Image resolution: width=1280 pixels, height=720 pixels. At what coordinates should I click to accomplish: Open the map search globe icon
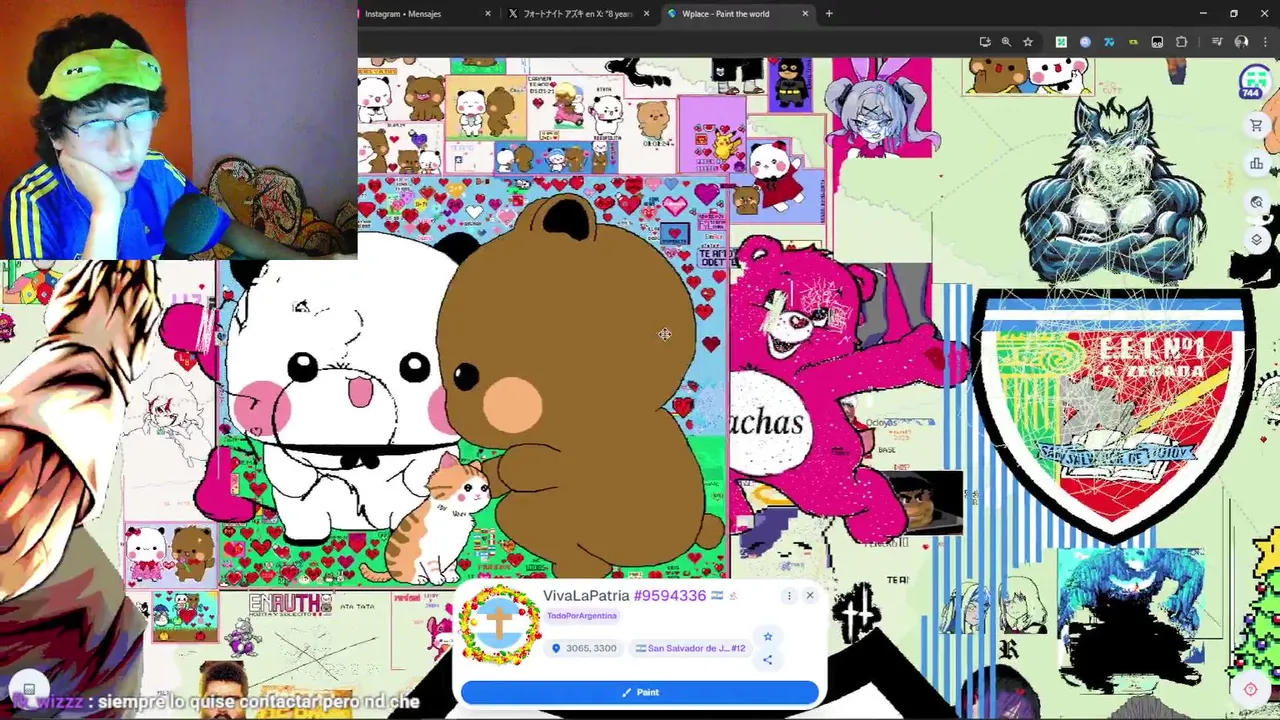[x=1256, y=201]
